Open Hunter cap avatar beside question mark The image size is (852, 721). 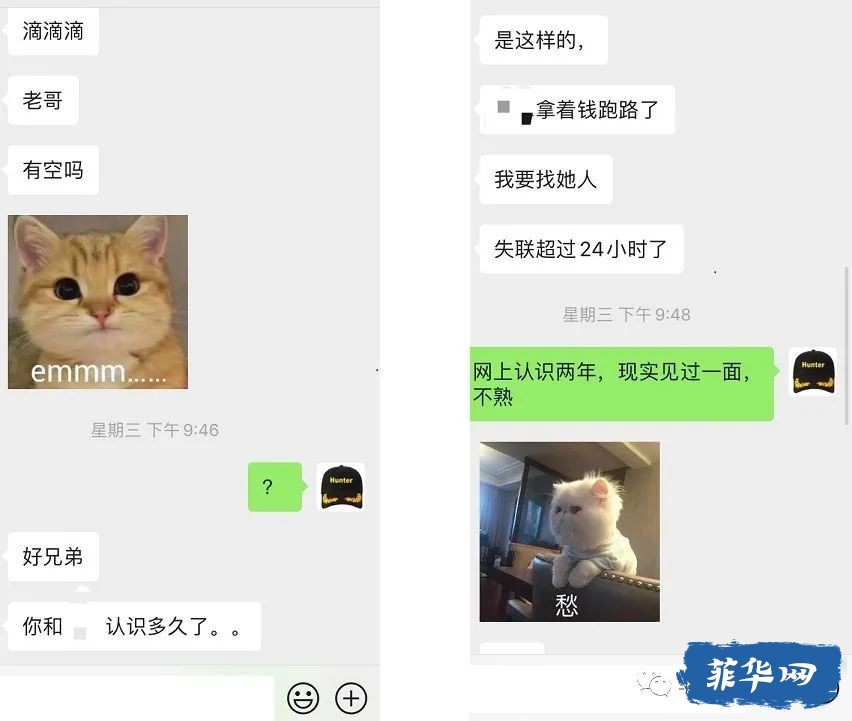point(341,487)
